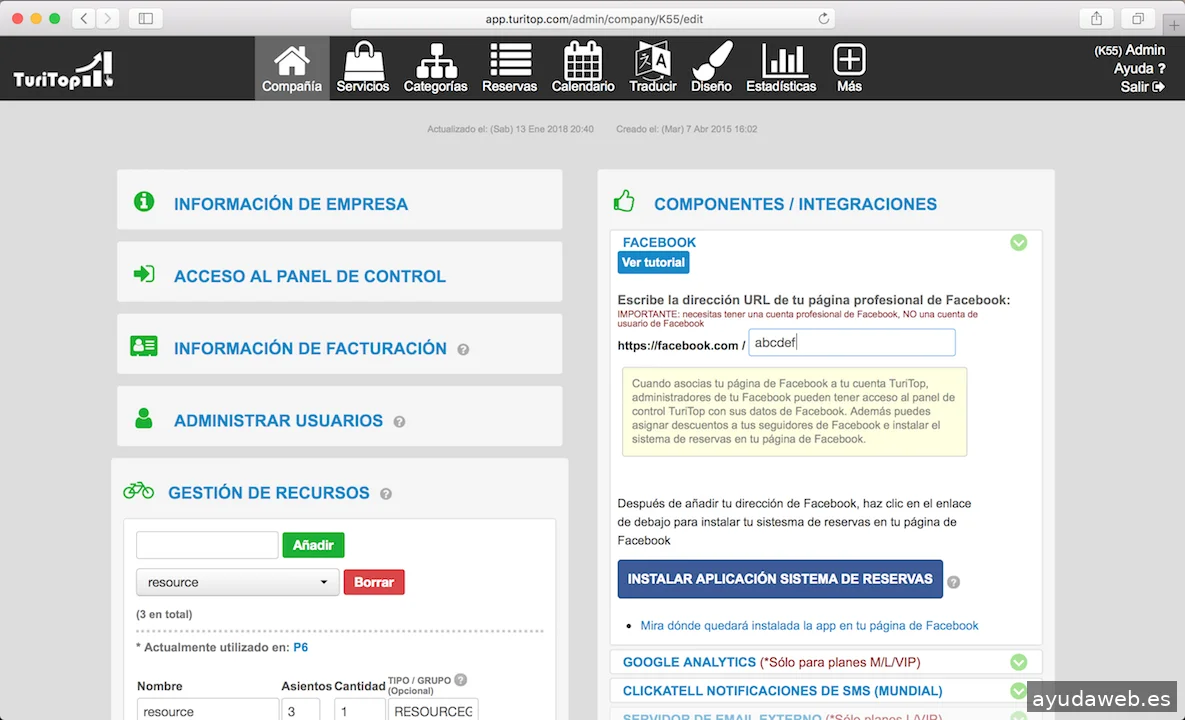The height and width of the screenshot is (720, 1185).
Task: Click the Facebook page URL field
Action: click(851, 343)
